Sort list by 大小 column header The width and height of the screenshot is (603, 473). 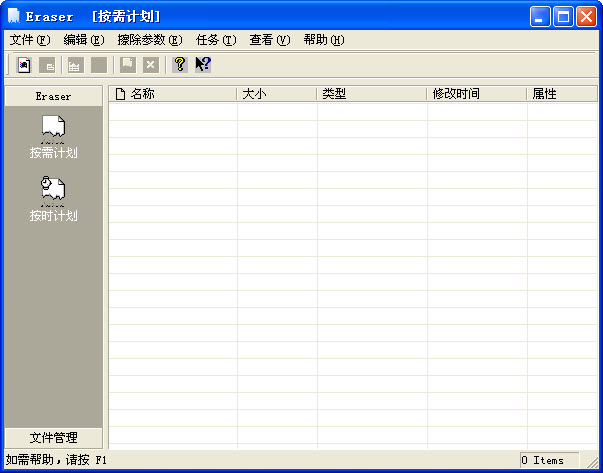click(x=276, y=94)
